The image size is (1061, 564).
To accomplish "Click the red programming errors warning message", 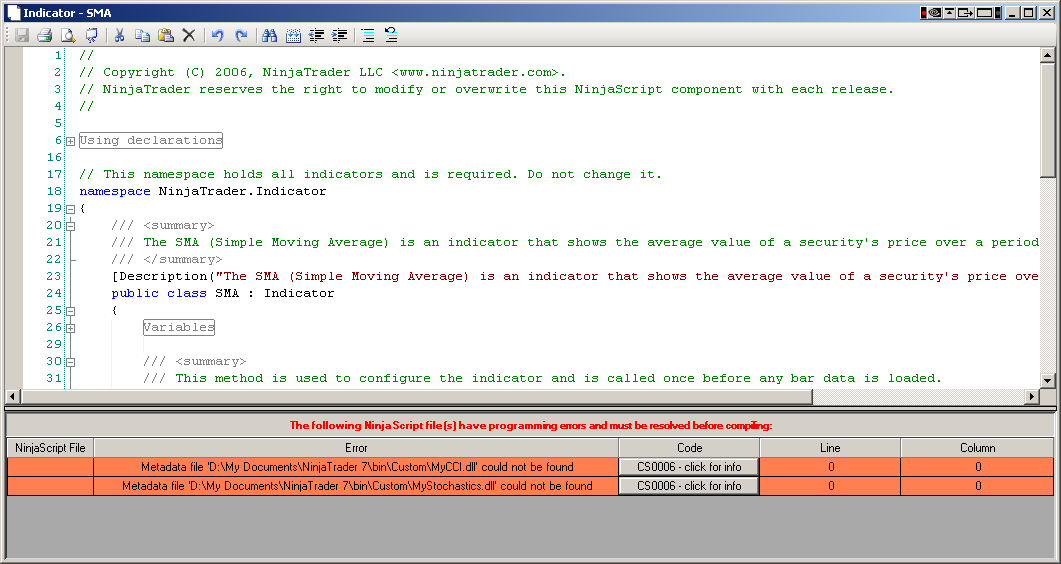I will (531, 425).
